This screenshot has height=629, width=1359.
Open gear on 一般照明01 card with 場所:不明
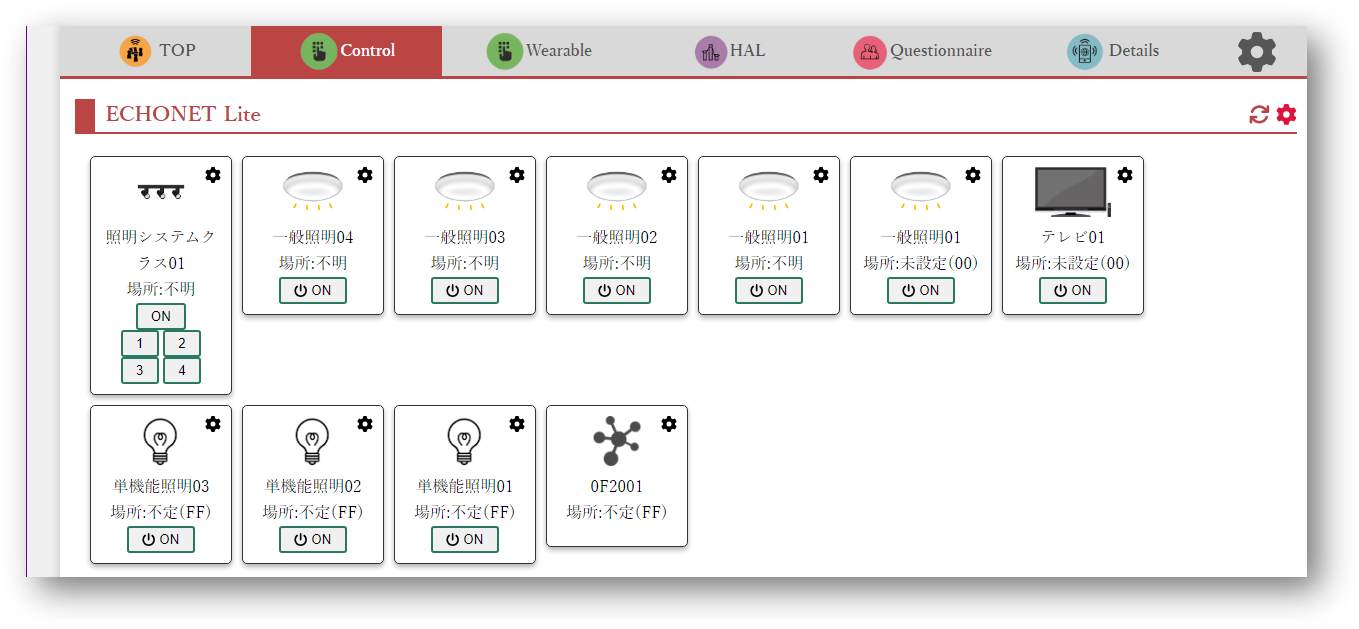pos(821,175)
